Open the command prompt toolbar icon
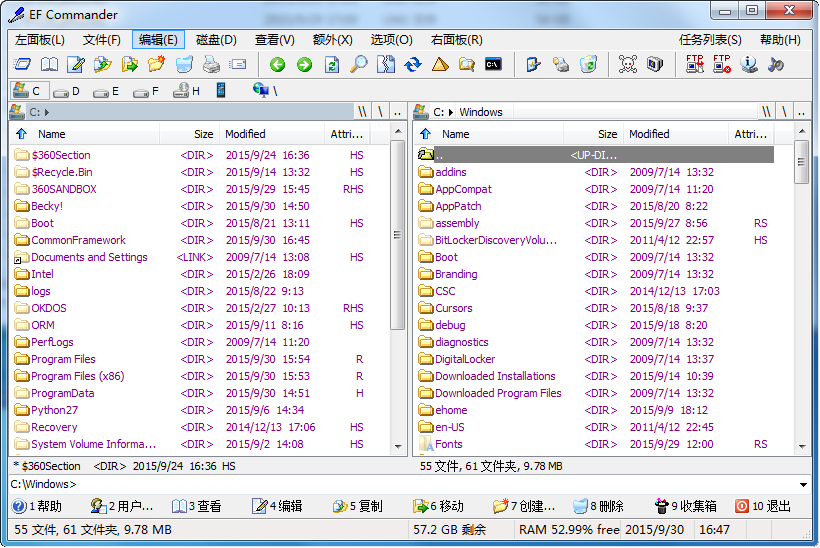The width and height of the screenshot is (820, 548). pos(493,64)
